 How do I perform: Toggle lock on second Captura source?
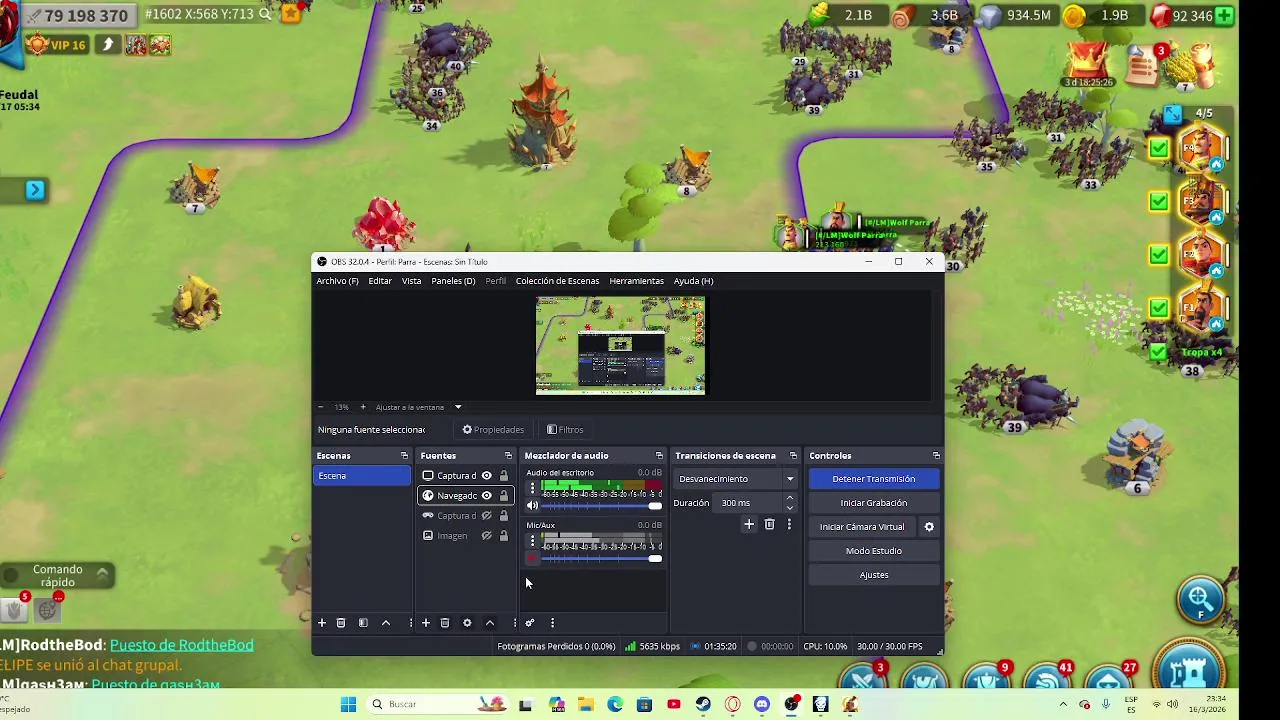[x=504, y=516]
